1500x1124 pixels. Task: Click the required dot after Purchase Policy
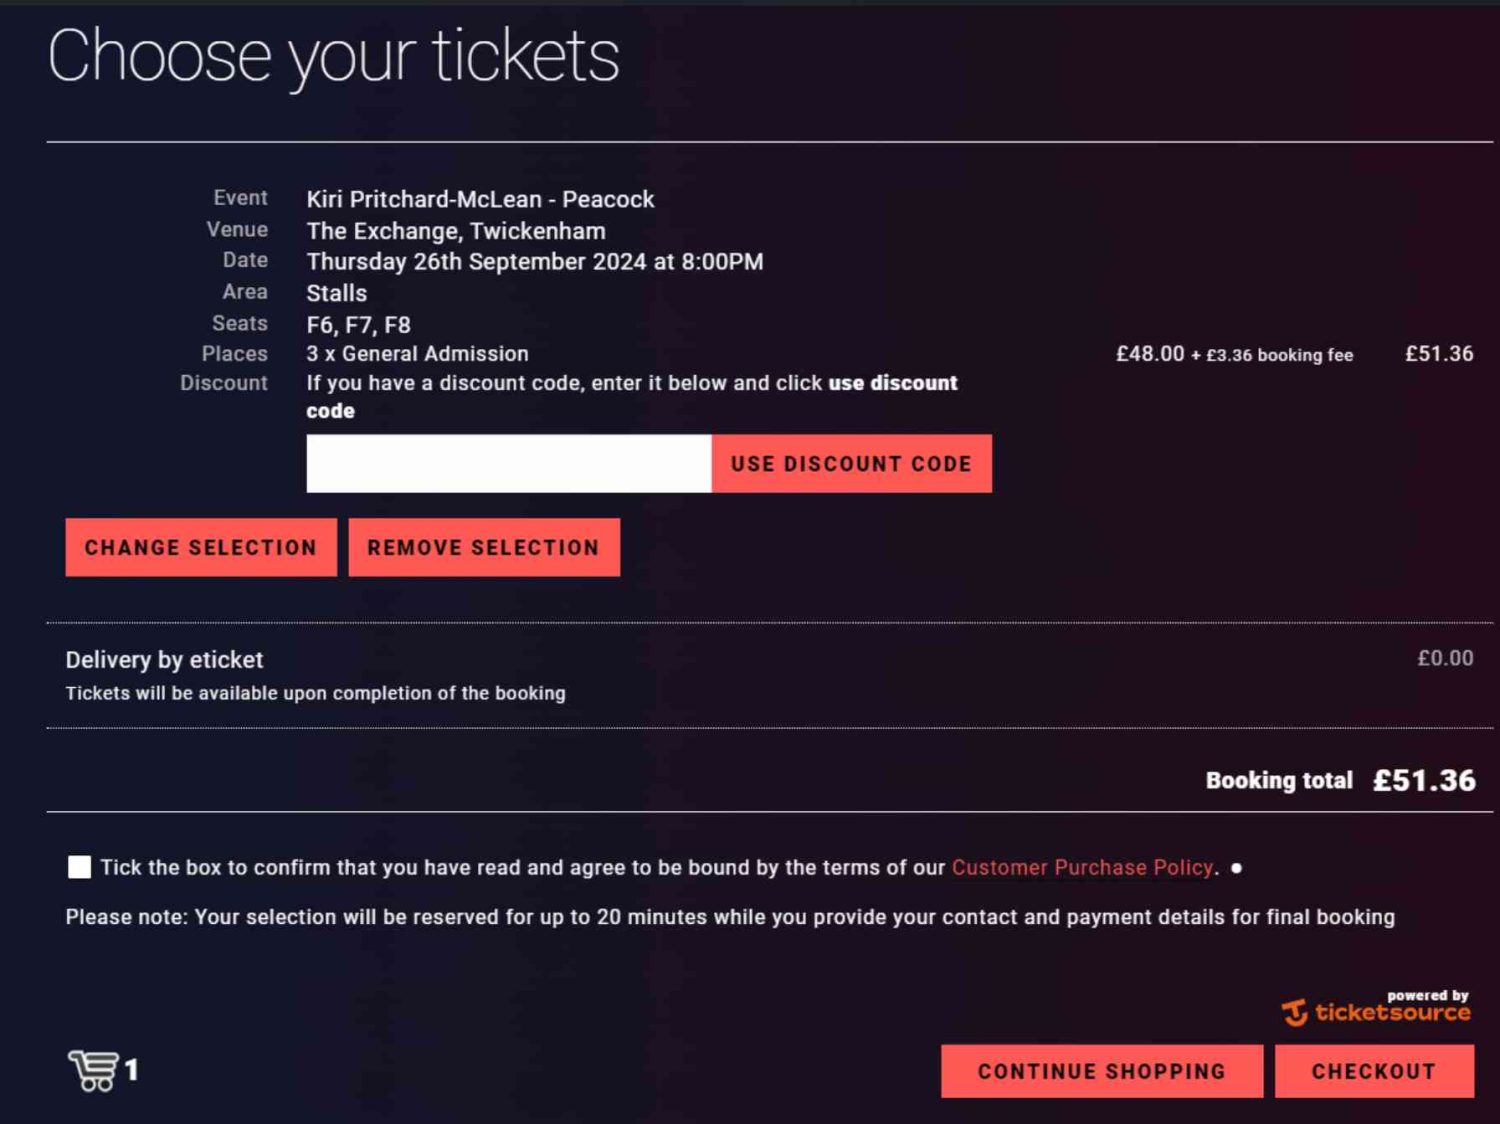click(x=1237, y=868)
